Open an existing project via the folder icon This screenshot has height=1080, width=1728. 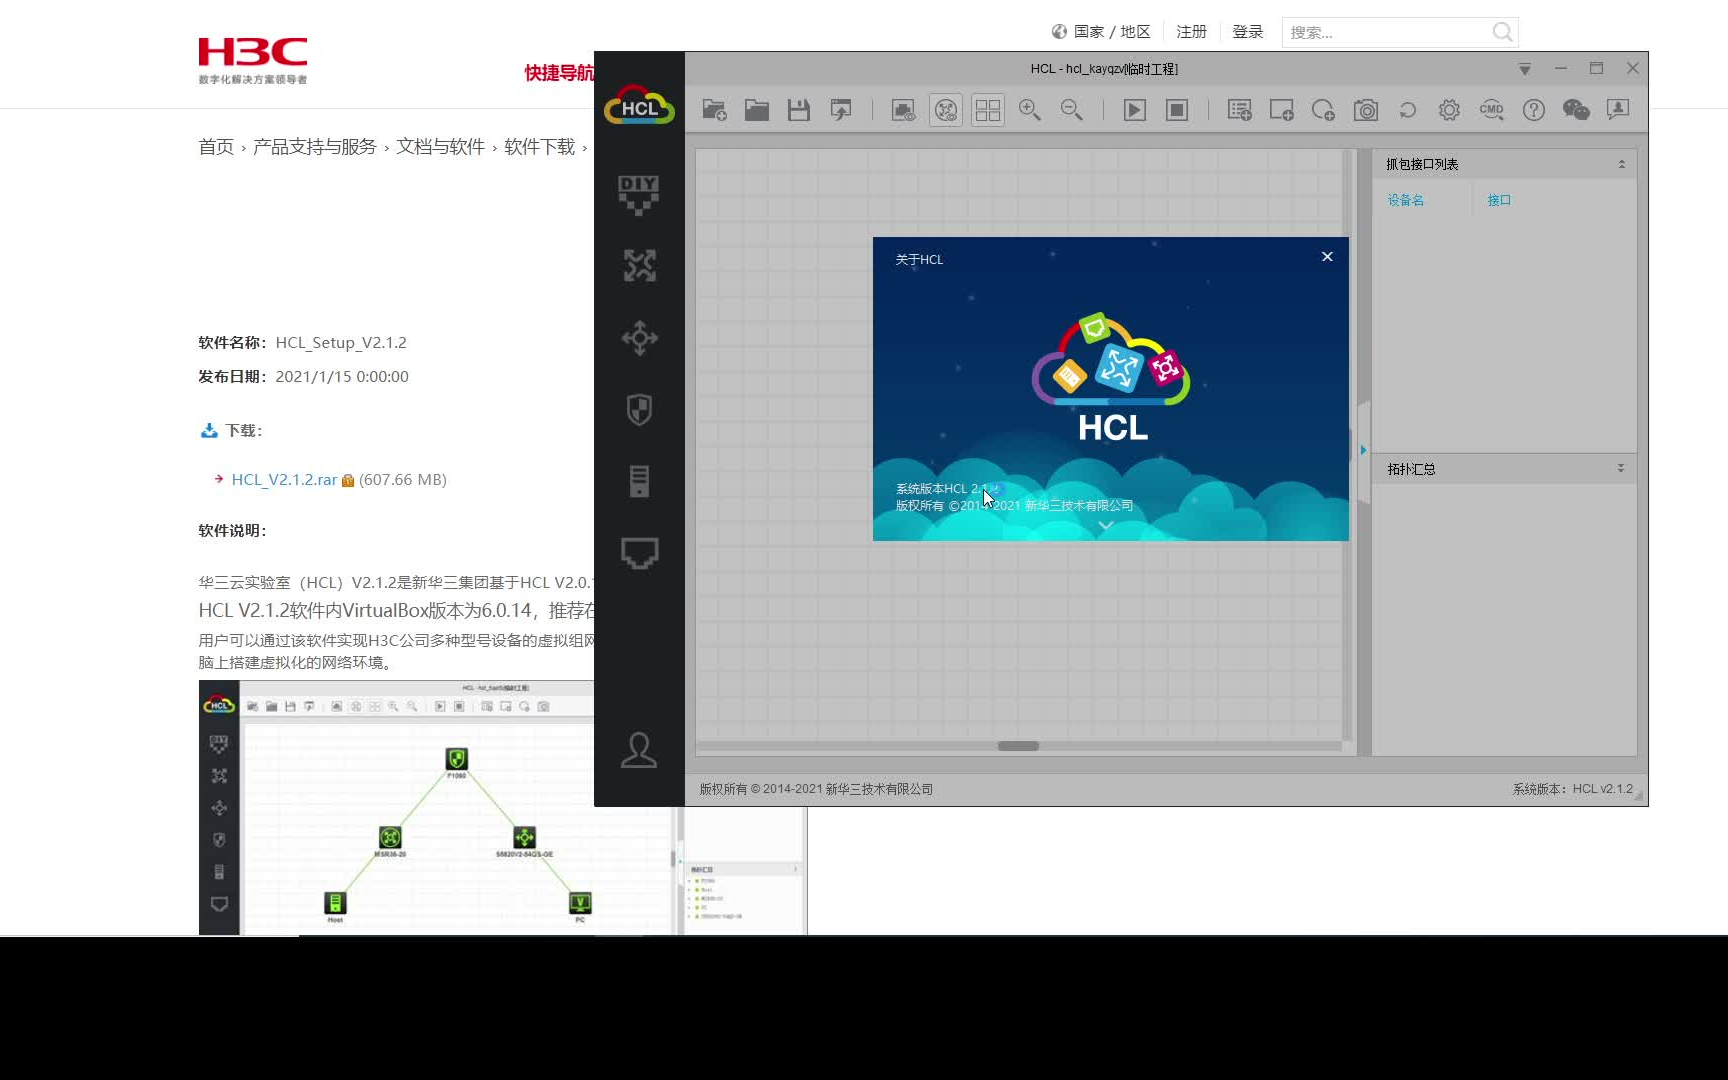[x=757, y=110]
